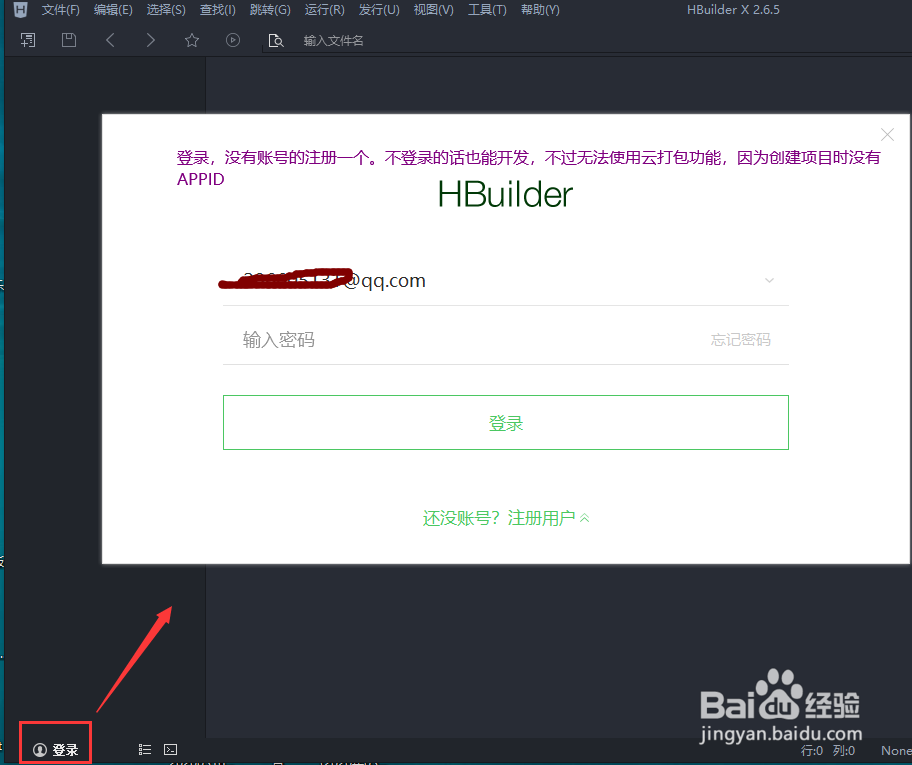The height and width of the screenshot is (765, 912).
Task: Open the 跳转(G) menu
Action: coord(270,10)
